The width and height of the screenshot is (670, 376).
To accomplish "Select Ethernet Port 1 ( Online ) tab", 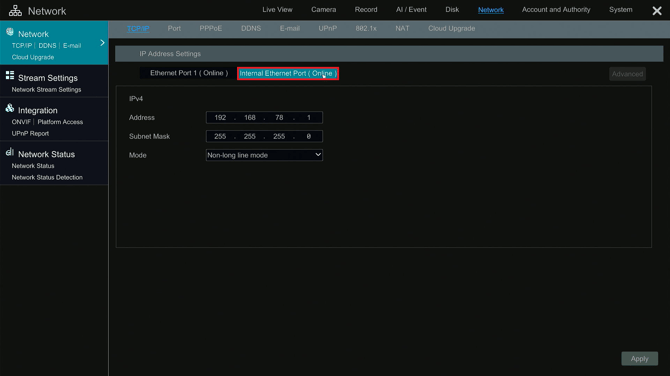I will 189,73.
